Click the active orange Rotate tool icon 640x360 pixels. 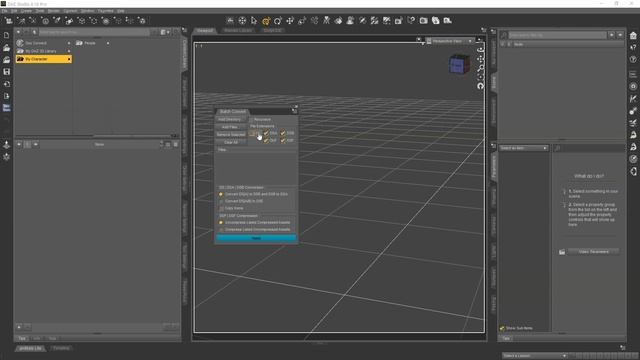(x=266, y=21)
